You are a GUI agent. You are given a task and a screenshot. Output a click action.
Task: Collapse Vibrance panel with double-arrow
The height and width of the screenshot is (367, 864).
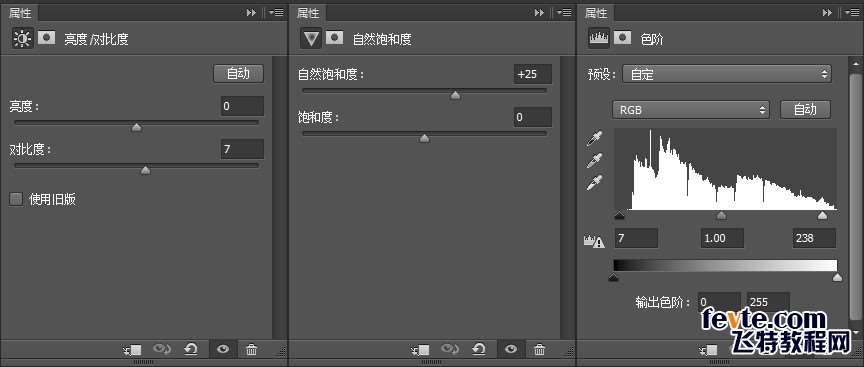tap(539, 12)
